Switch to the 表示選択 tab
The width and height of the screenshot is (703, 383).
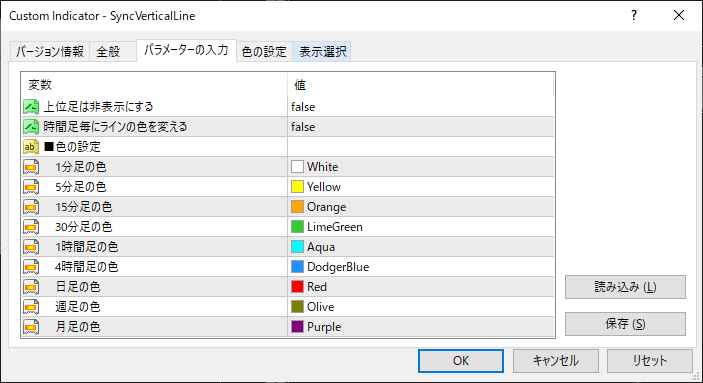[322, 52]
